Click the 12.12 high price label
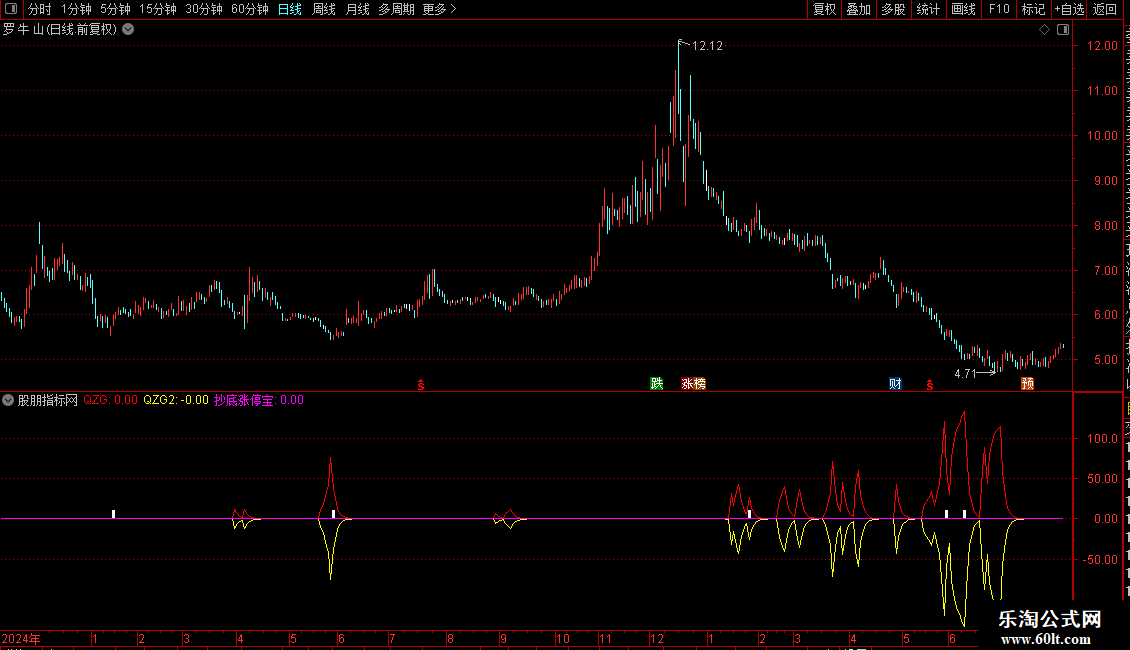Viewport: 1130px width, 650px height. click(707, 45)
